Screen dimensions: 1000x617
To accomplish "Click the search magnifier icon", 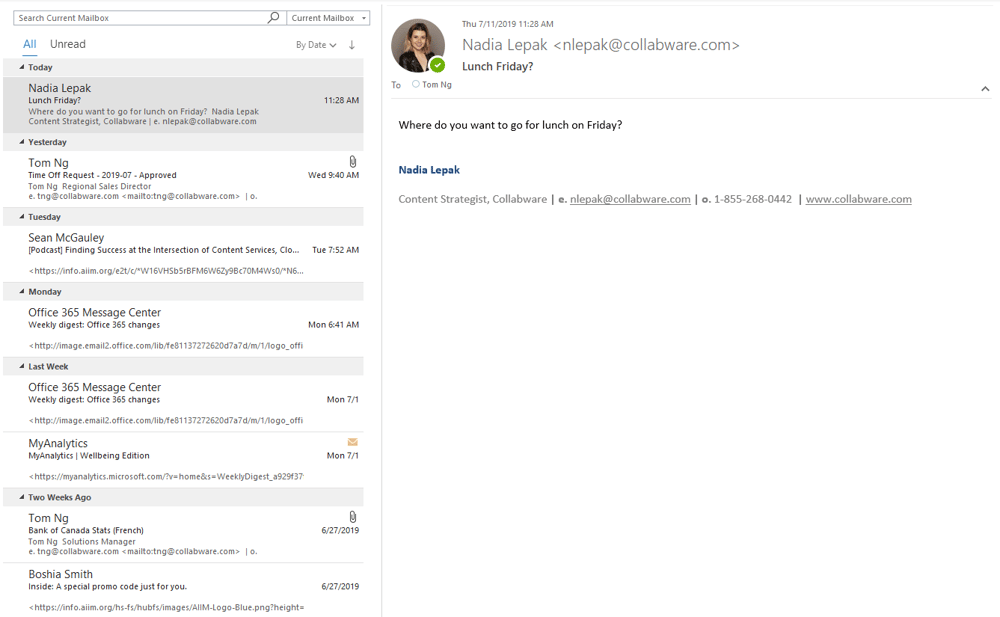I will (273, 18).
